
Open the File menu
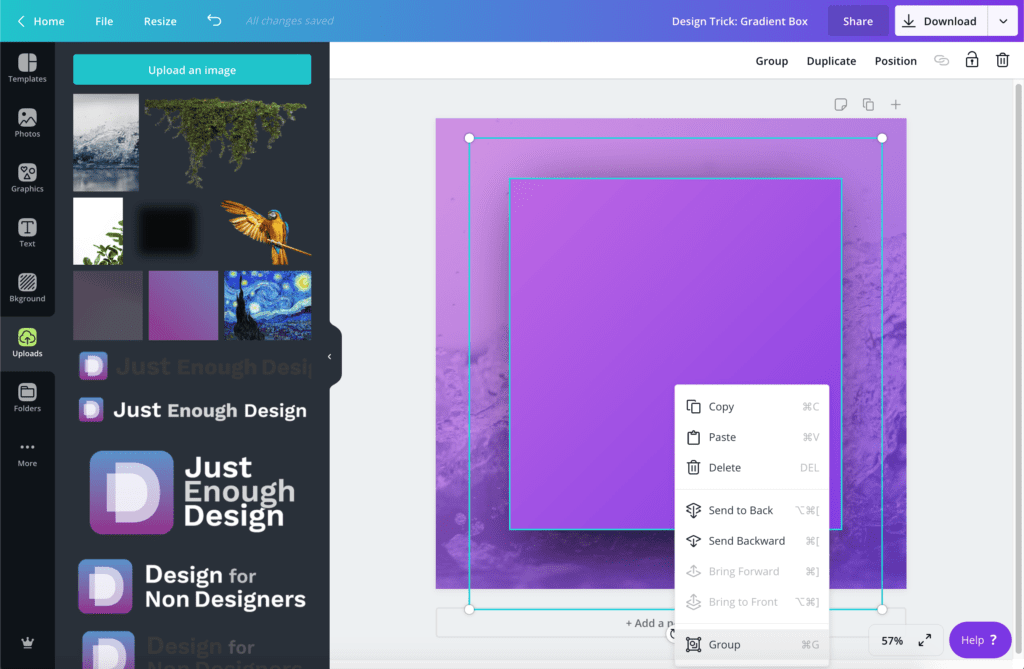coord(104,20)
